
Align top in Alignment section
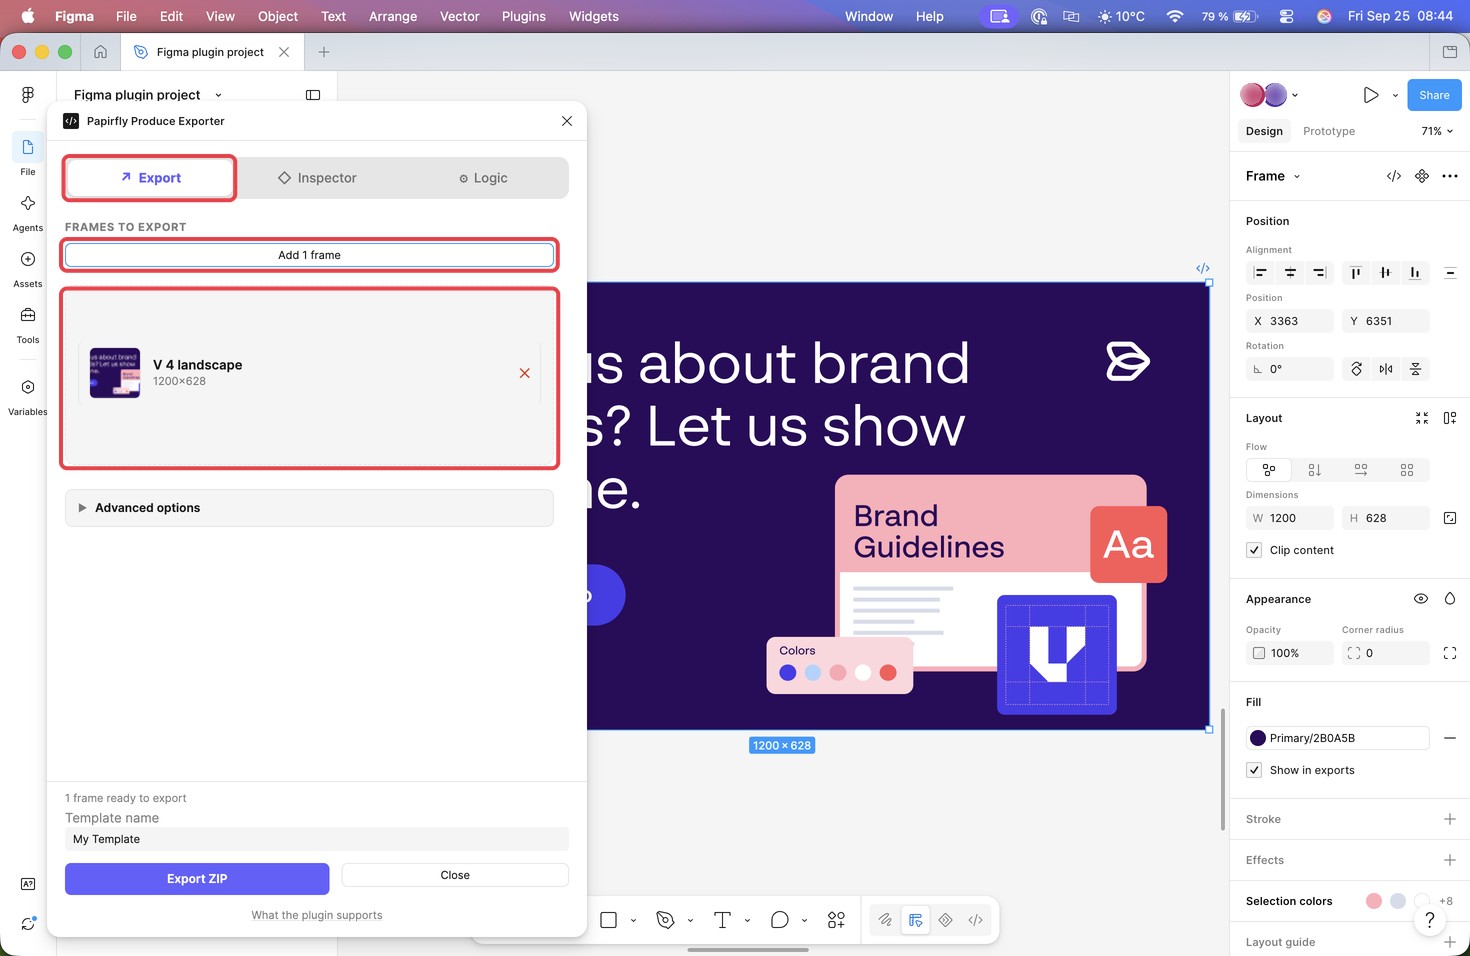tap(1356, 273)
